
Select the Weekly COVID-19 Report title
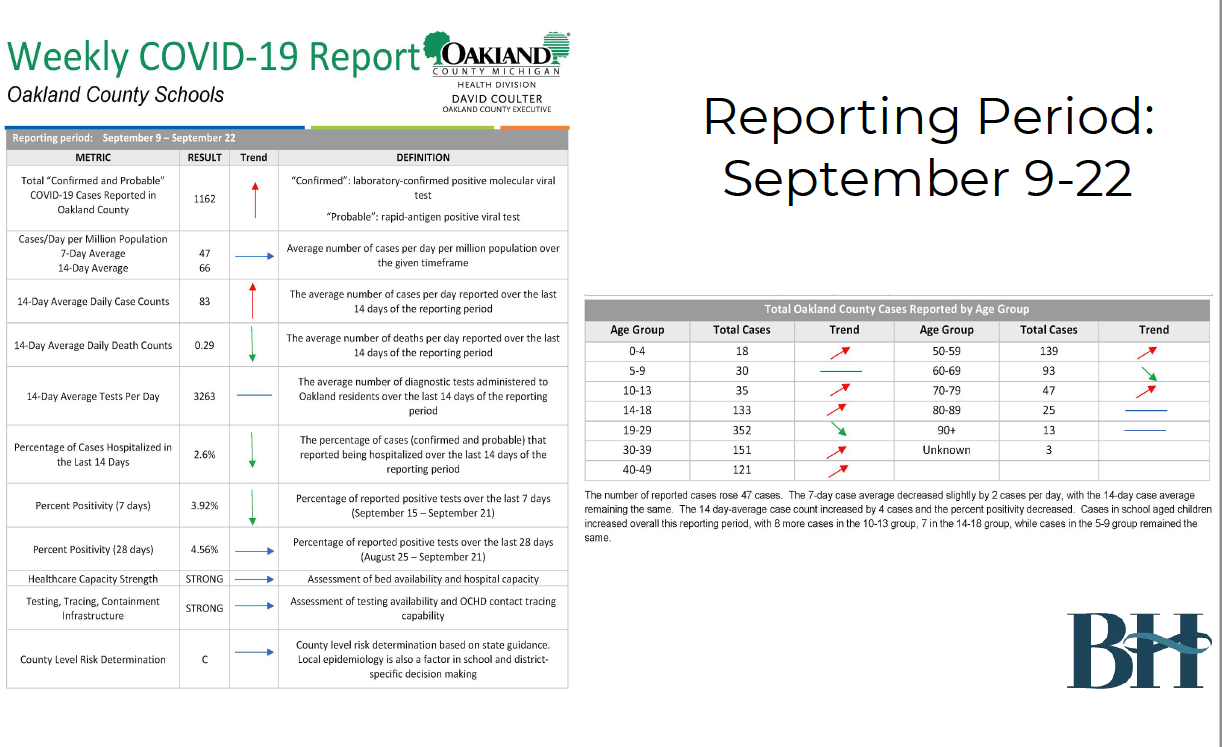coord(212,56)
